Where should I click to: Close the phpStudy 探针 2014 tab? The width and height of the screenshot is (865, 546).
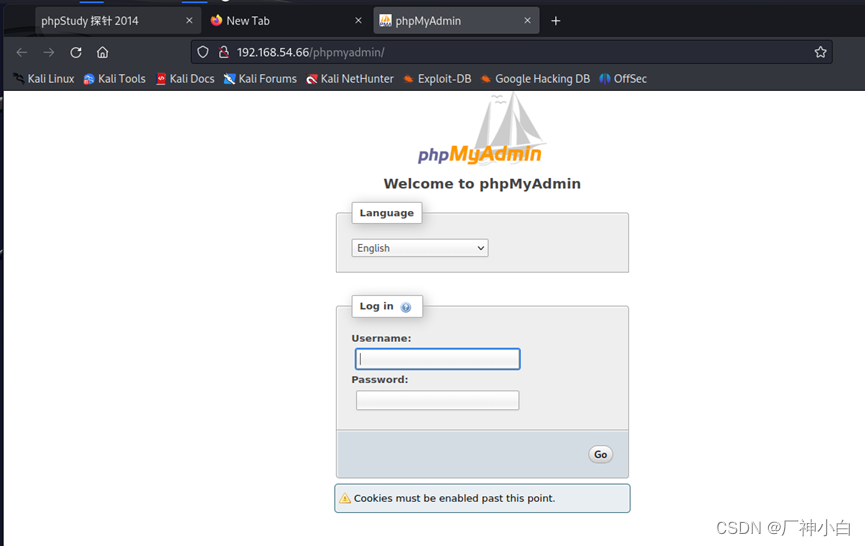(189, 20)
